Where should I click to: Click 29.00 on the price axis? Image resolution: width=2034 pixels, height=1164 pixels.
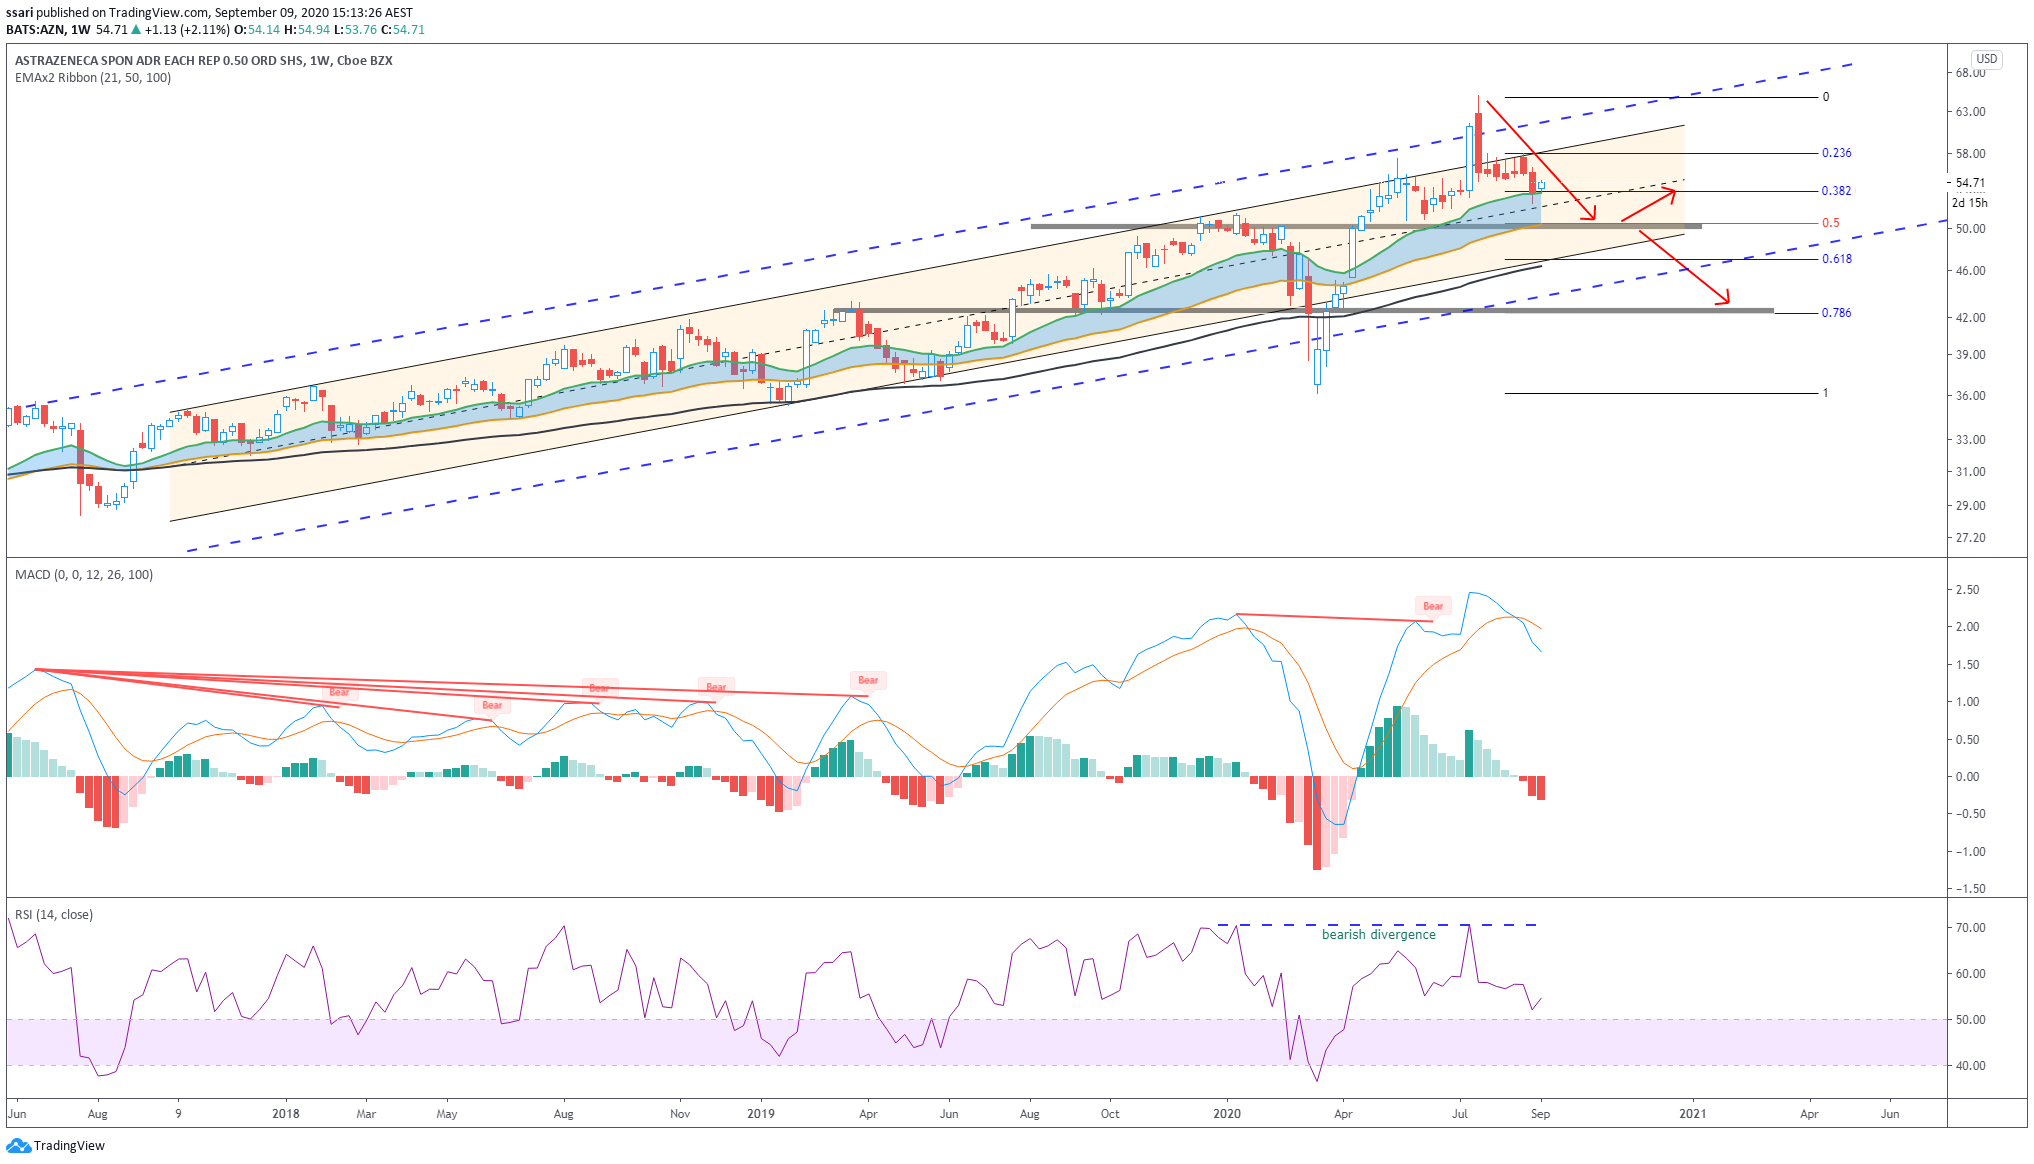click(x=1970, y=506)
